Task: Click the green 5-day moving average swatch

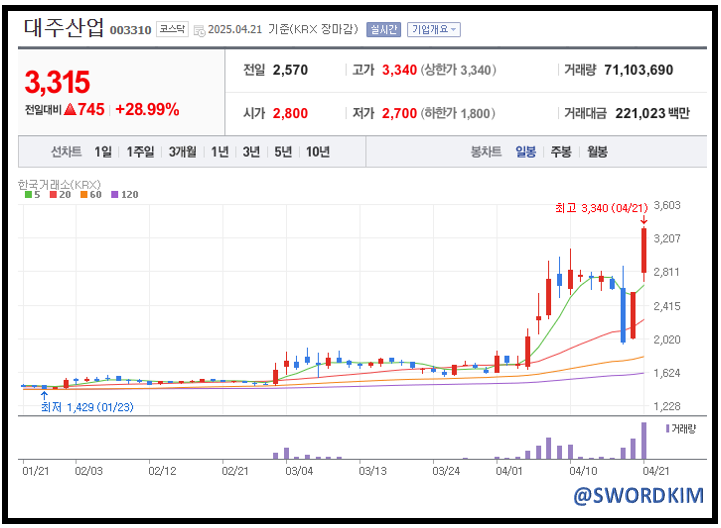Action: pos(28,195)
